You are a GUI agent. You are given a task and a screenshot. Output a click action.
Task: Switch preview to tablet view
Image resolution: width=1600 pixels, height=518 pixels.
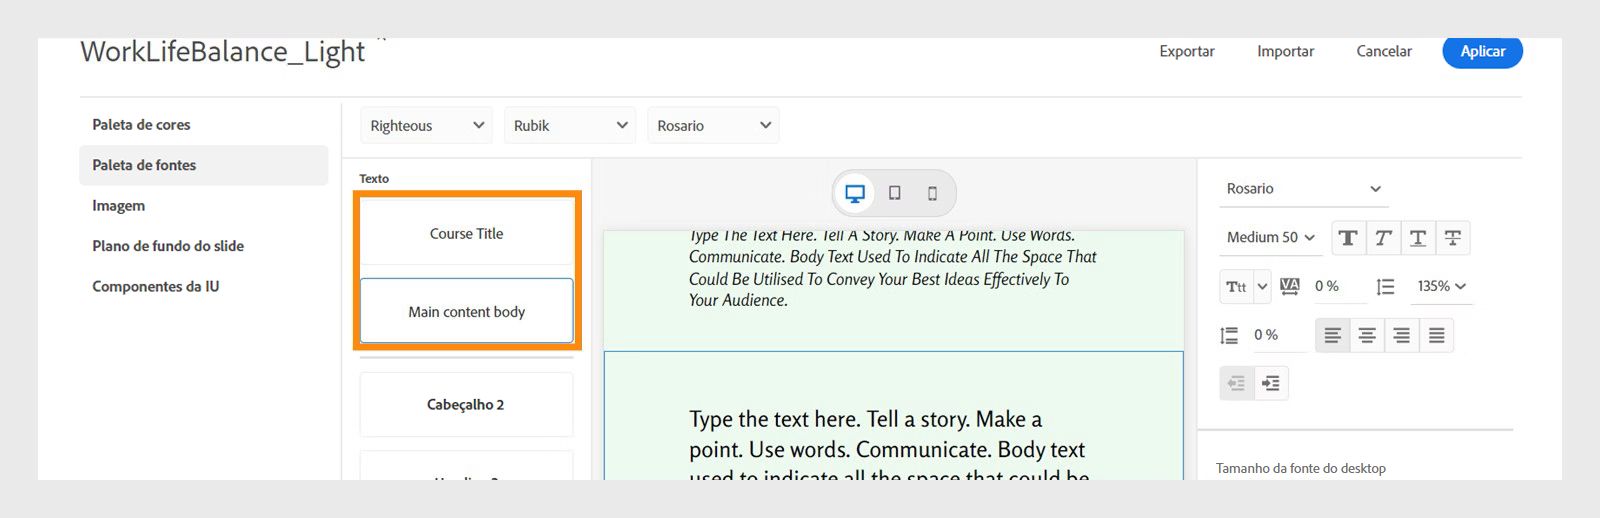pos(894,193)
